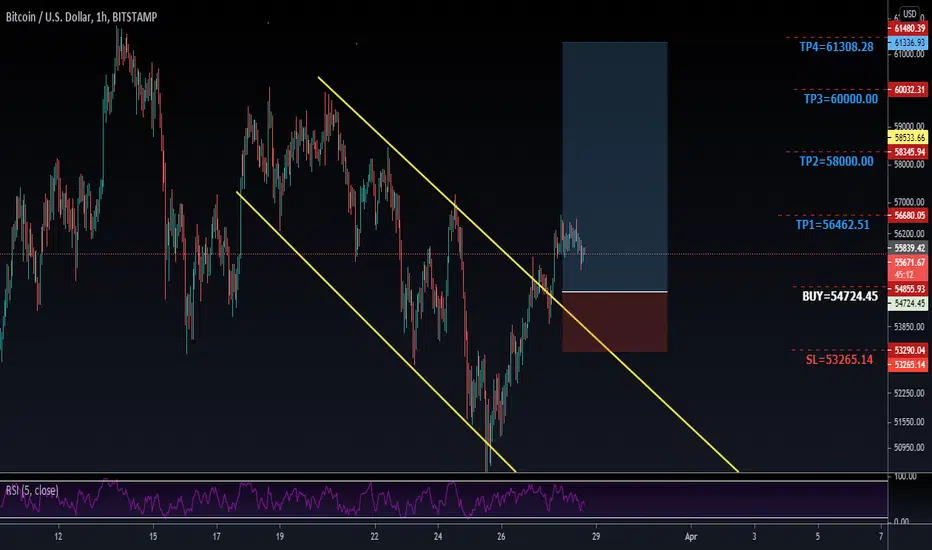
Task: Click the purple RSI line in indicator pane
Action: click(293, 499)
